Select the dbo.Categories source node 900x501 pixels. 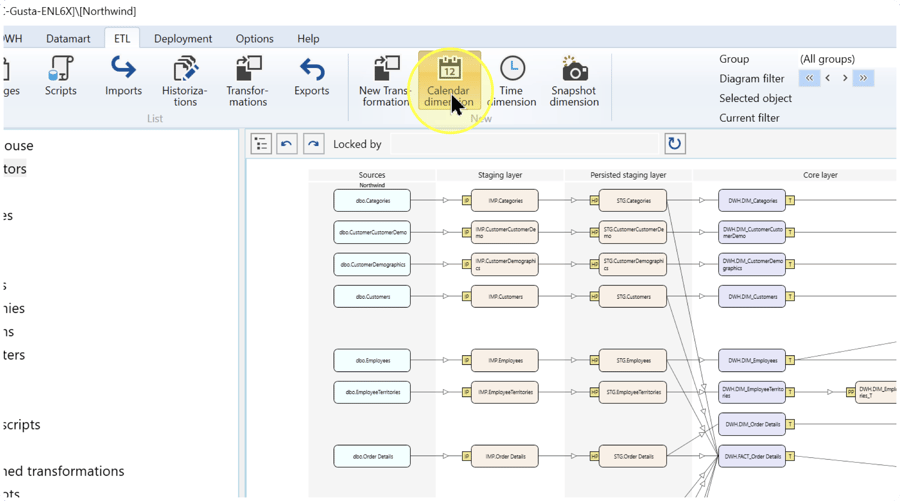point(372,200)
